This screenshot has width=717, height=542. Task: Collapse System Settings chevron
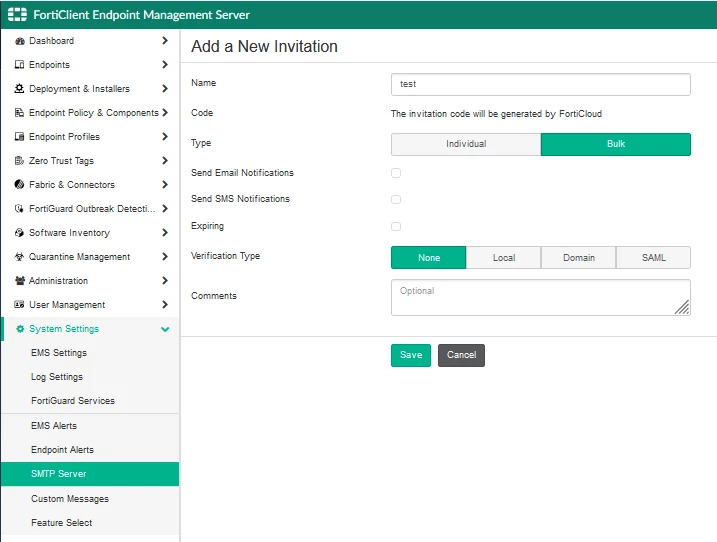[x=165, y=329]
